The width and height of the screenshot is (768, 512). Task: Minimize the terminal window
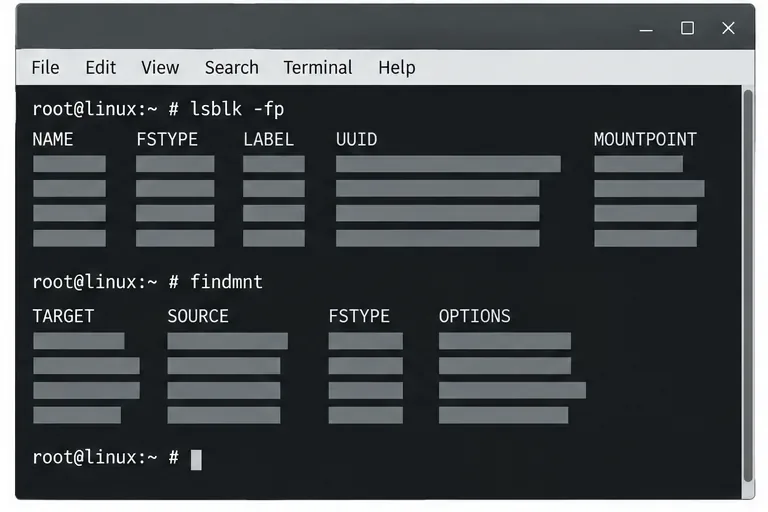(x=646, y=30)
